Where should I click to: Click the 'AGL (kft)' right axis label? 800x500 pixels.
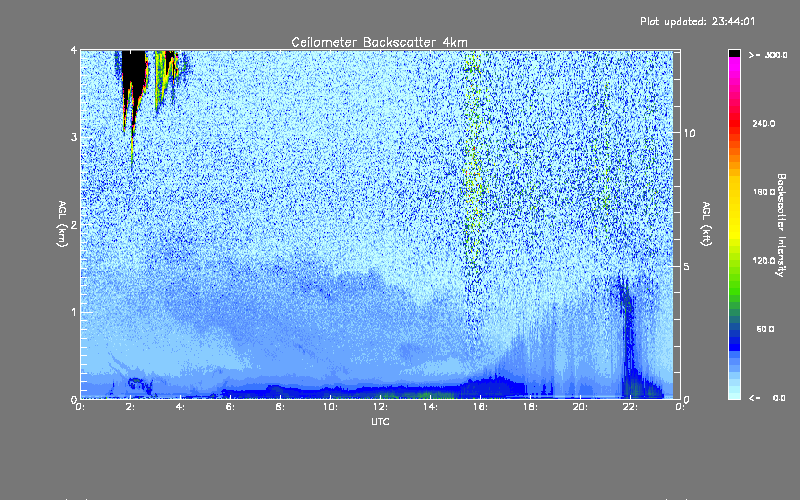point(707,224)
